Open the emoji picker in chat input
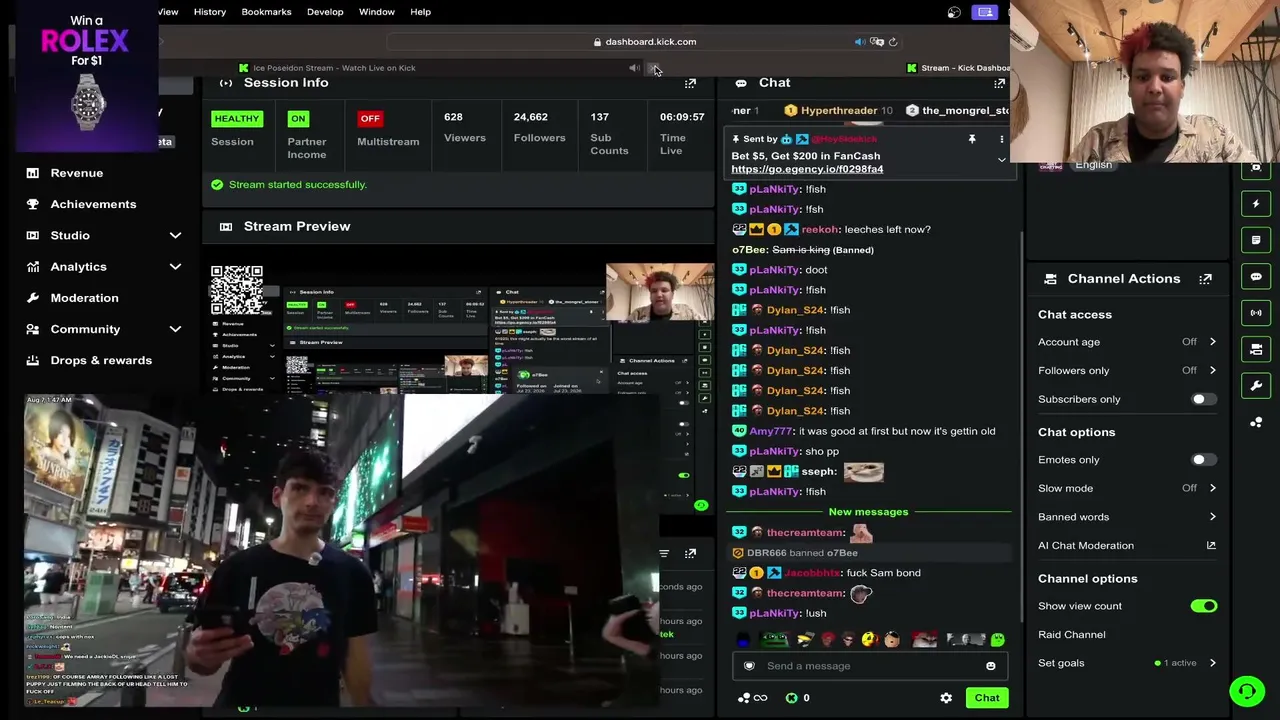Viewport: 1280px width, 720px height. tap(990, 666)
